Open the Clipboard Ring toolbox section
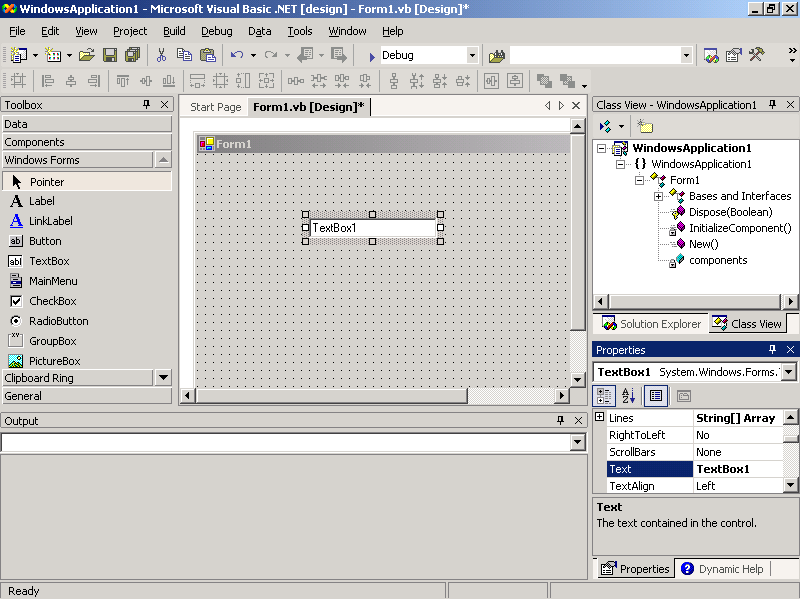This screenshot has height=600, width=800. [78, 378]
